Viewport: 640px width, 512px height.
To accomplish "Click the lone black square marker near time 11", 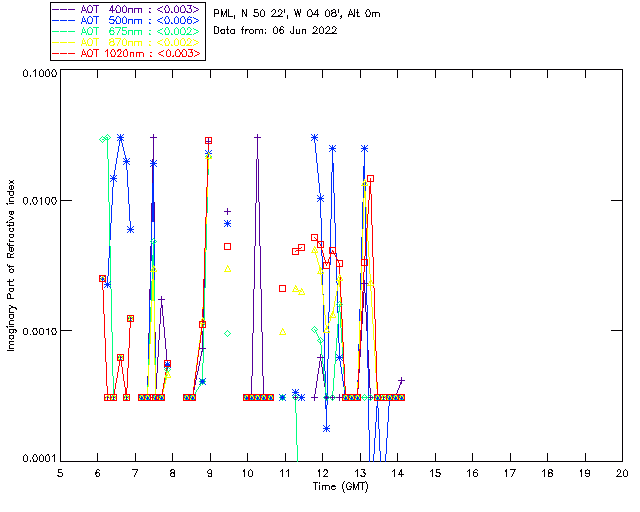I will [x=283, y=288].
